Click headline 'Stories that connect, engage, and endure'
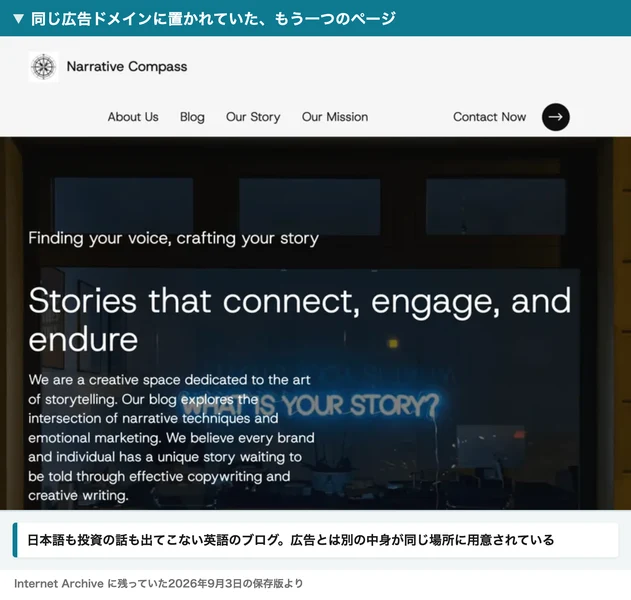631x600 pixels. [300, 320]
